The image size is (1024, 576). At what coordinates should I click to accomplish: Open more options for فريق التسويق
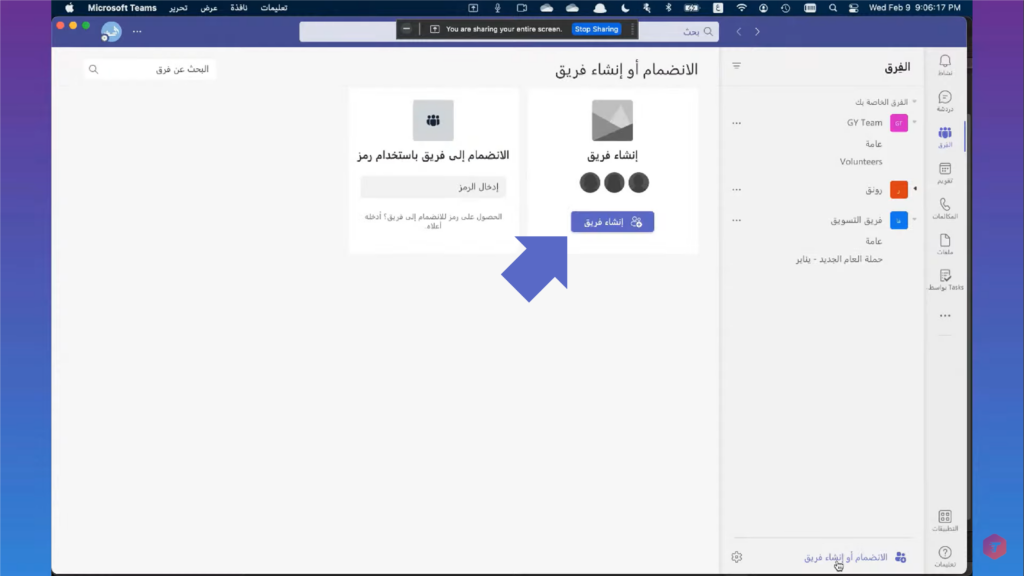737,220
